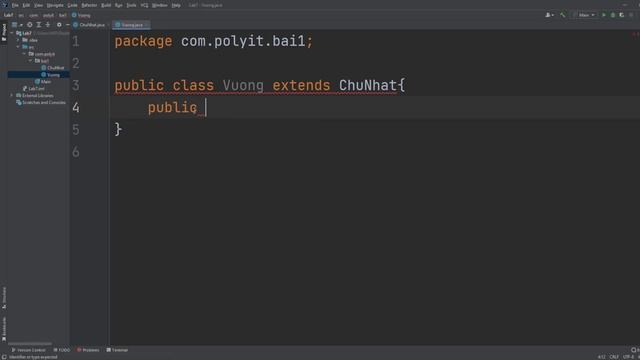Open the Navigate menu

pyautogui.click(x=55, y=5)
